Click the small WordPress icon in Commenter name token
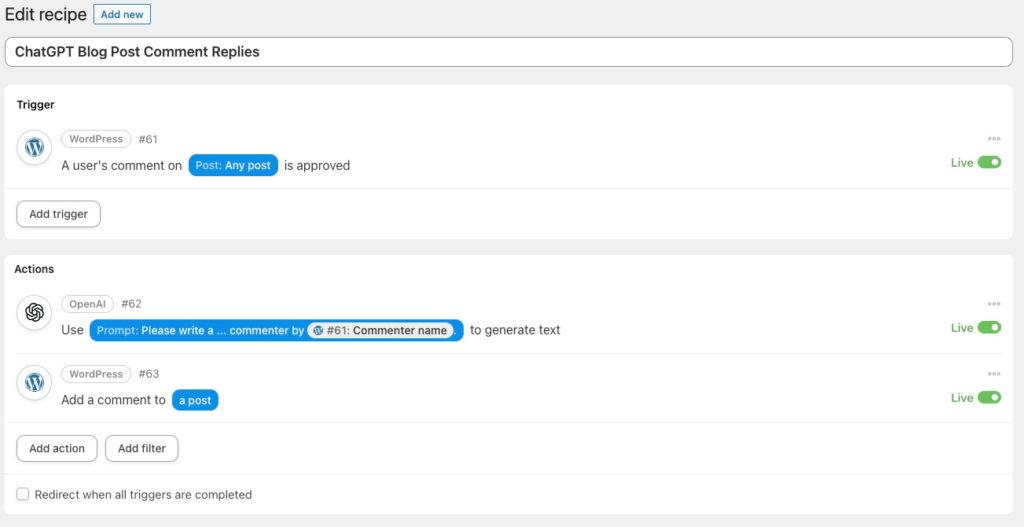The width and height of the screenshot is (1024, 527). tap(318, 330)
